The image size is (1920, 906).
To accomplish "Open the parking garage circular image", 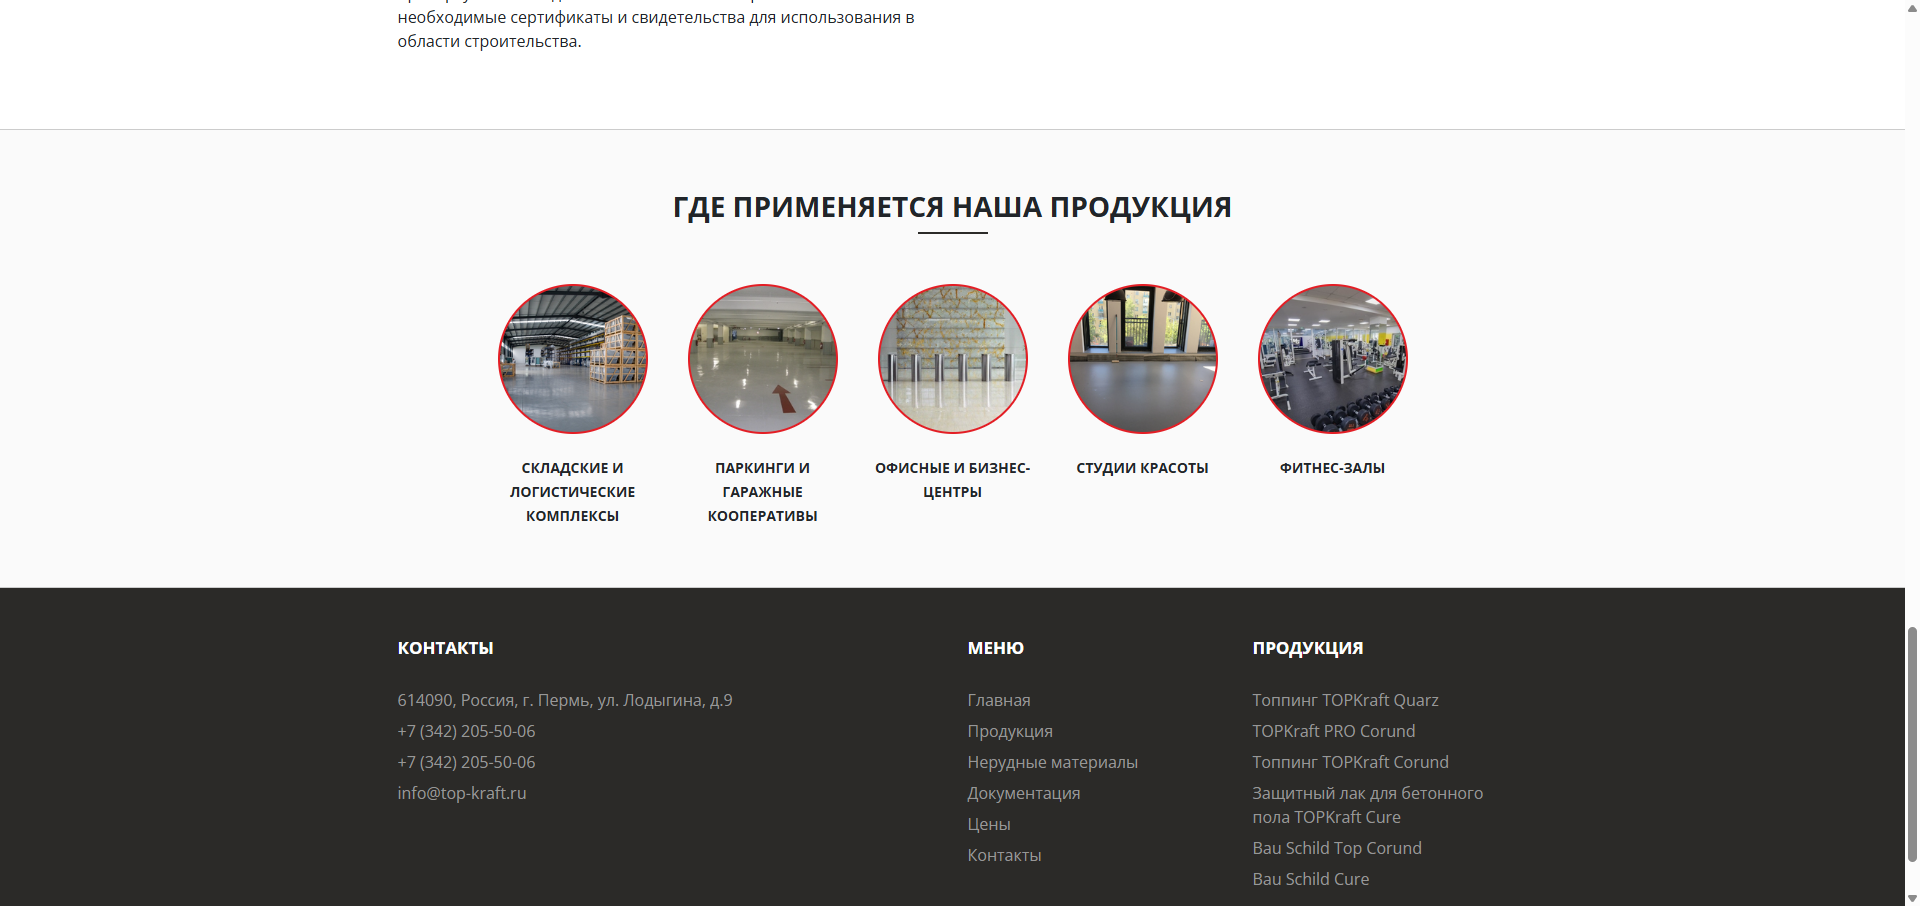I will pyautogui.click(x=763, y=359).
